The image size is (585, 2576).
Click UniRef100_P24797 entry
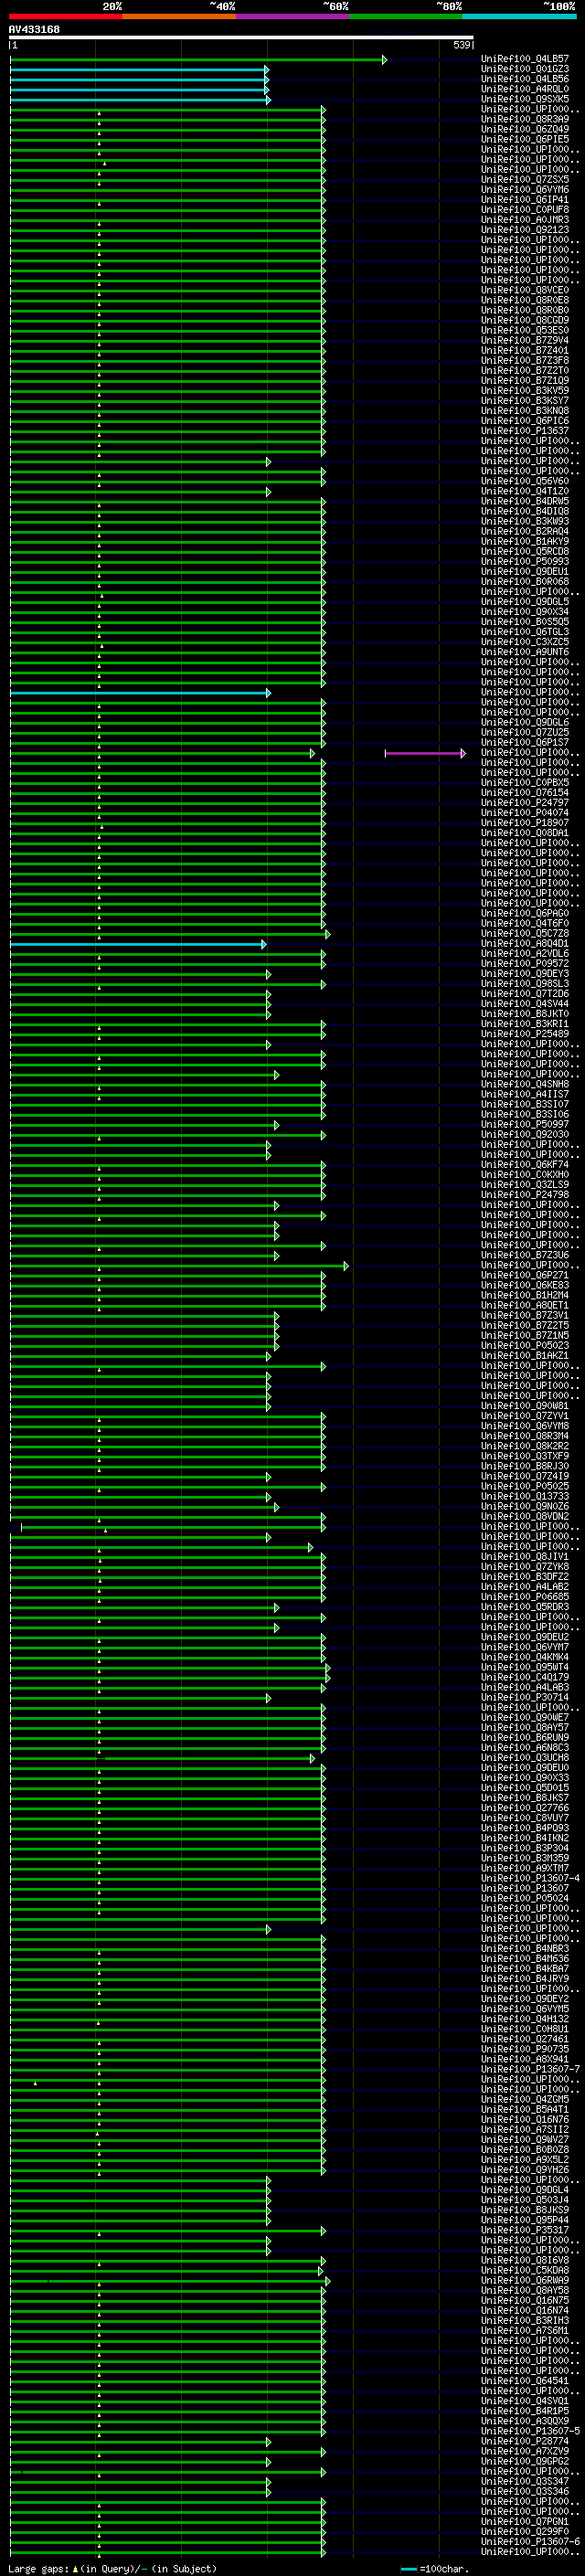[x=525, y=802]
